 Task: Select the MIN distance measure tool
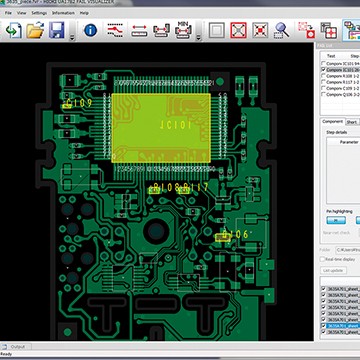(x=183, y=30)
